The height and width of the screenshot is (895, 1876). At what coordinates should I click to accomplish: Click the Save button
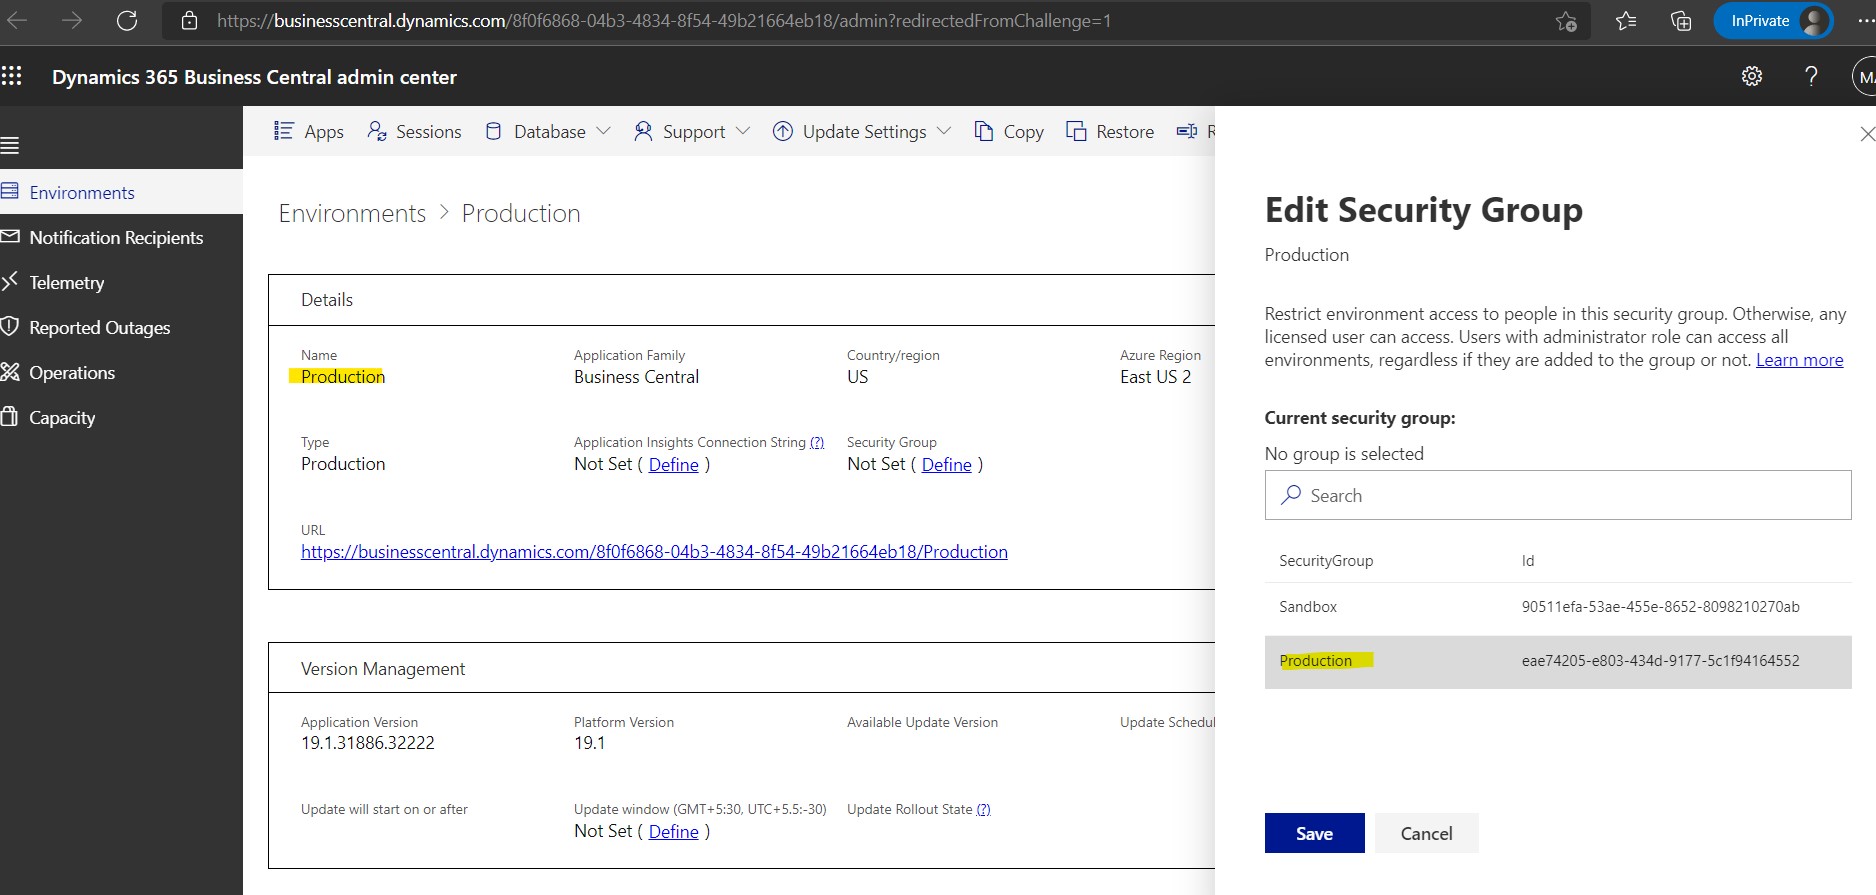coord(1314,833)
